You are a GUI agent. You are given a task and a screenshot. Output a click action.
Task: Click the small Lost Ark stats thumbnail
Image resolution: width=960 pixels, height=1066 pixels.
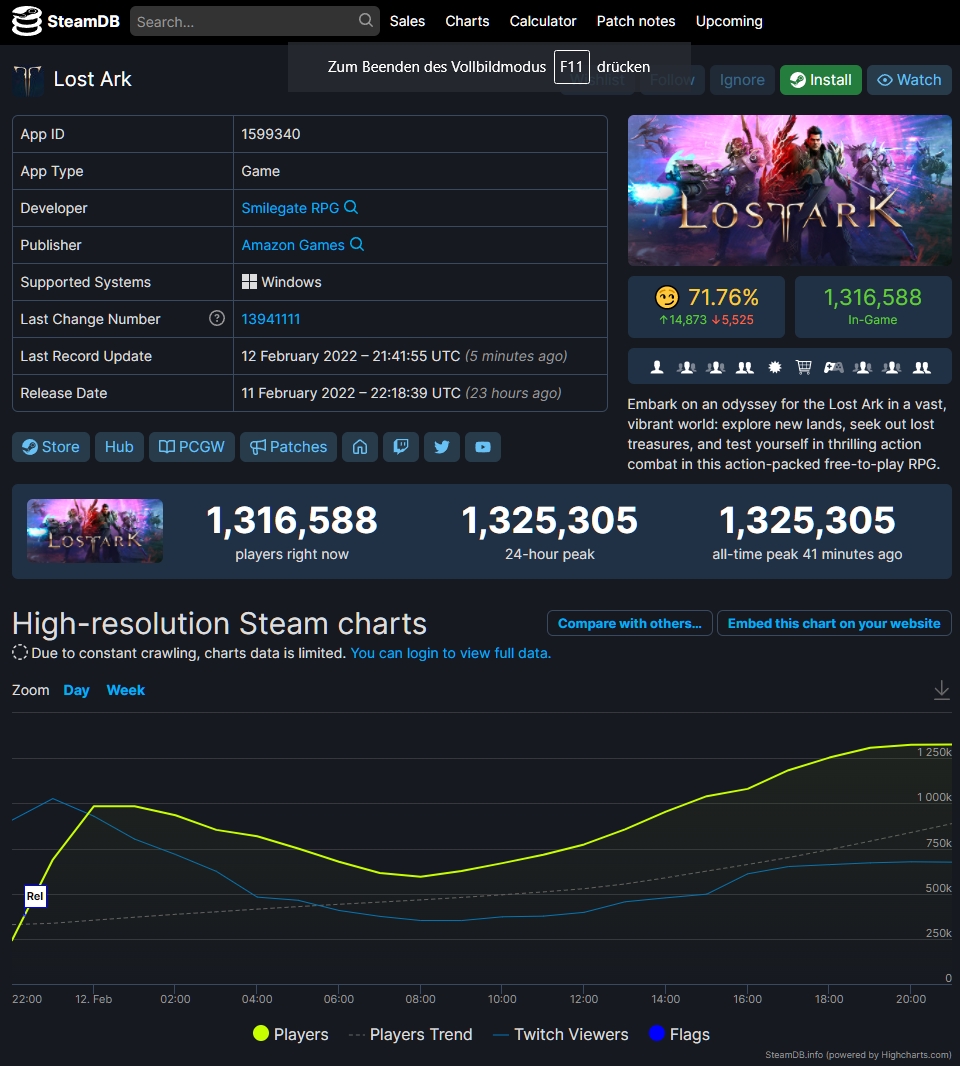click(x=95, y=531)
